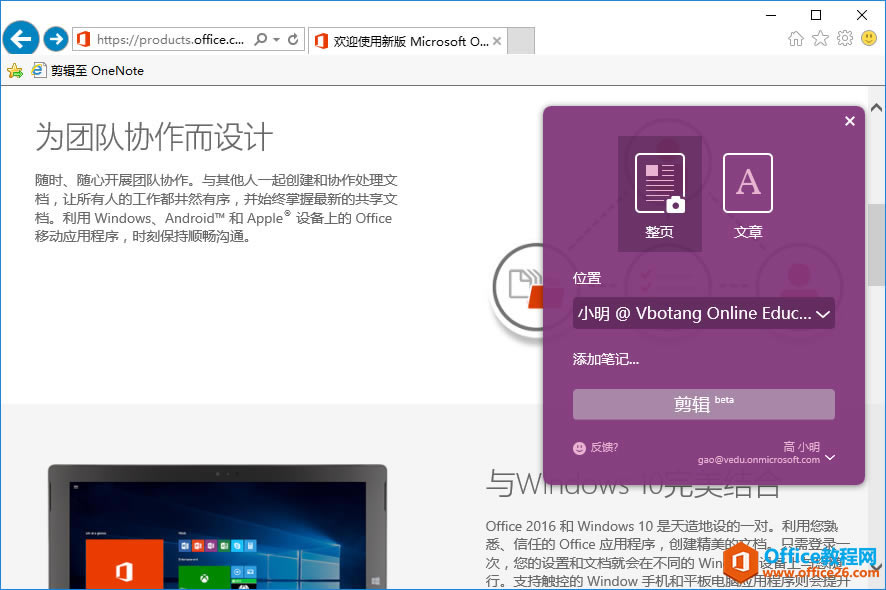Click the Forward navigation arrow
This screenshot has width=886, height=590.
55,38
